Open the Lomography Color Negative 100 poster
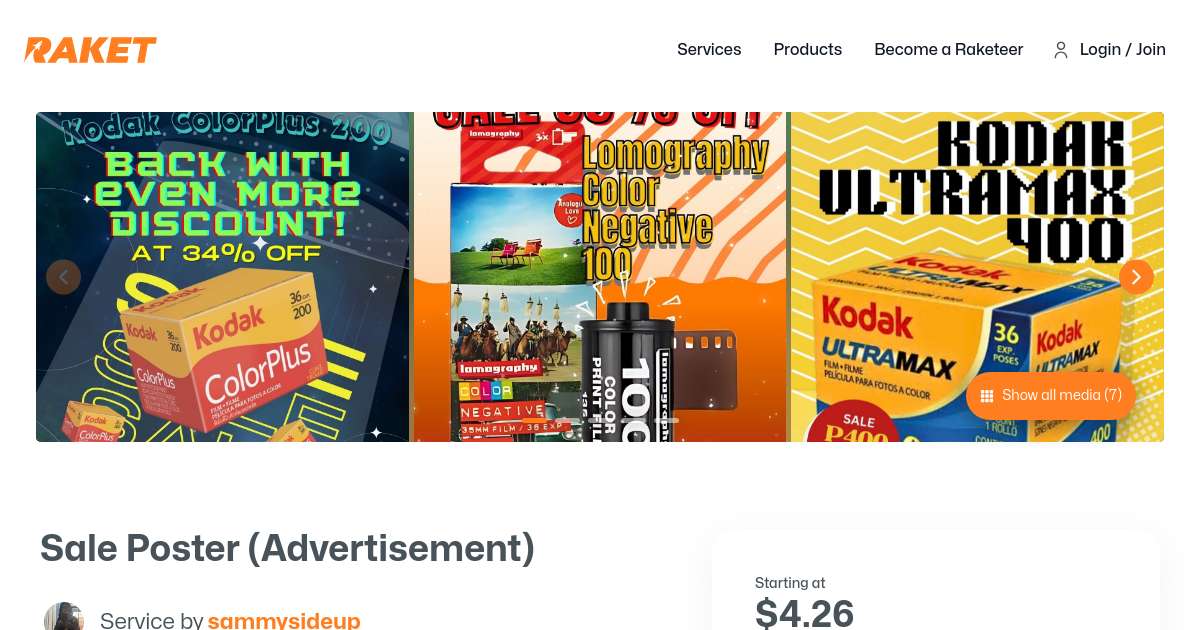This screenshot has width=1200, height=630. coord(600,277)
